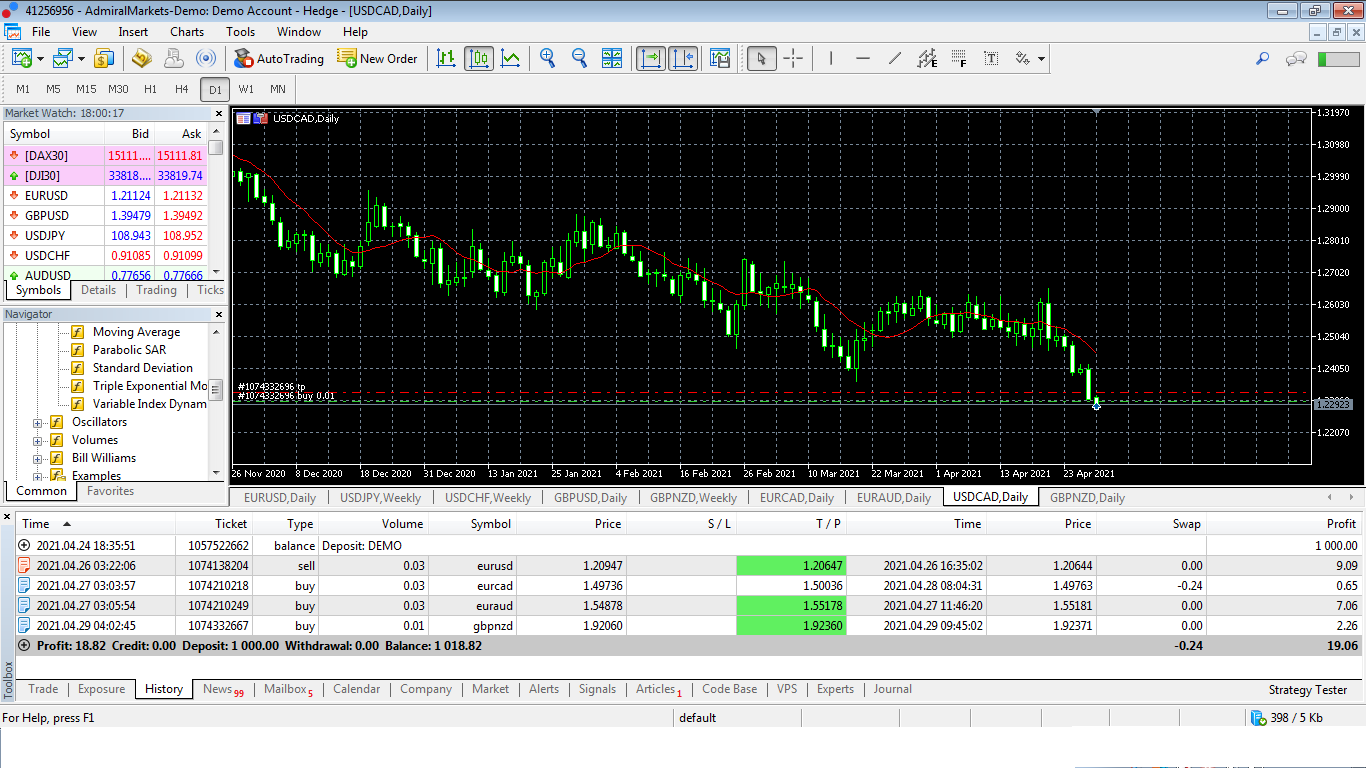
Task: Click the chart Templates icon
Action: click(x=720, y=58)
